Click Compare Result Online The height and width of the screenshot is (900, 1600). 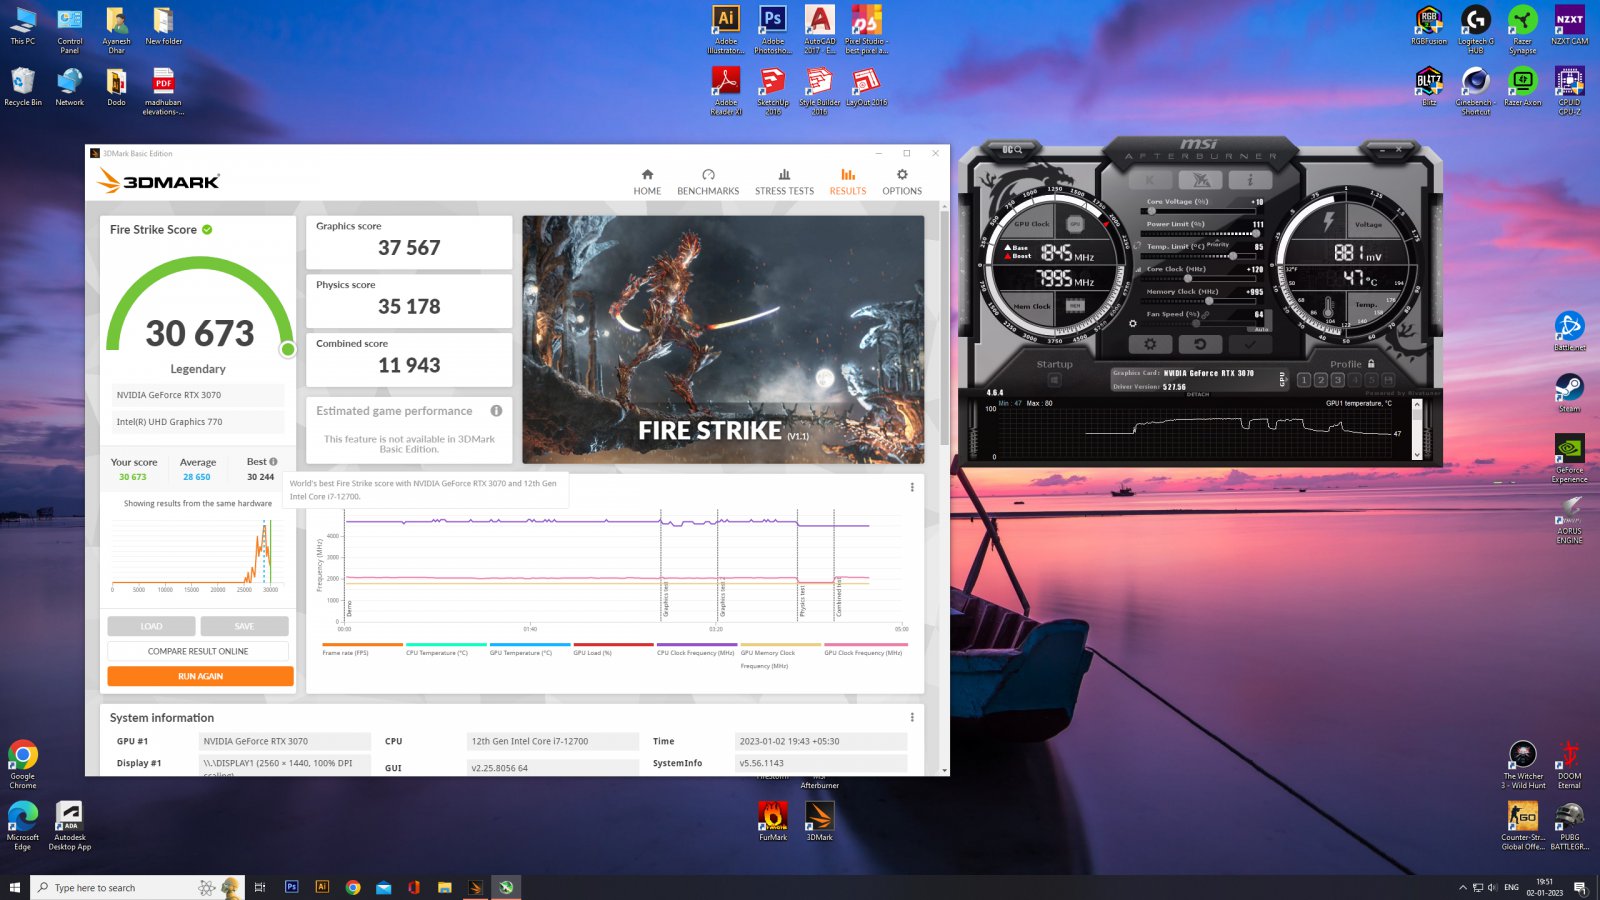click(x=198, y=651)
